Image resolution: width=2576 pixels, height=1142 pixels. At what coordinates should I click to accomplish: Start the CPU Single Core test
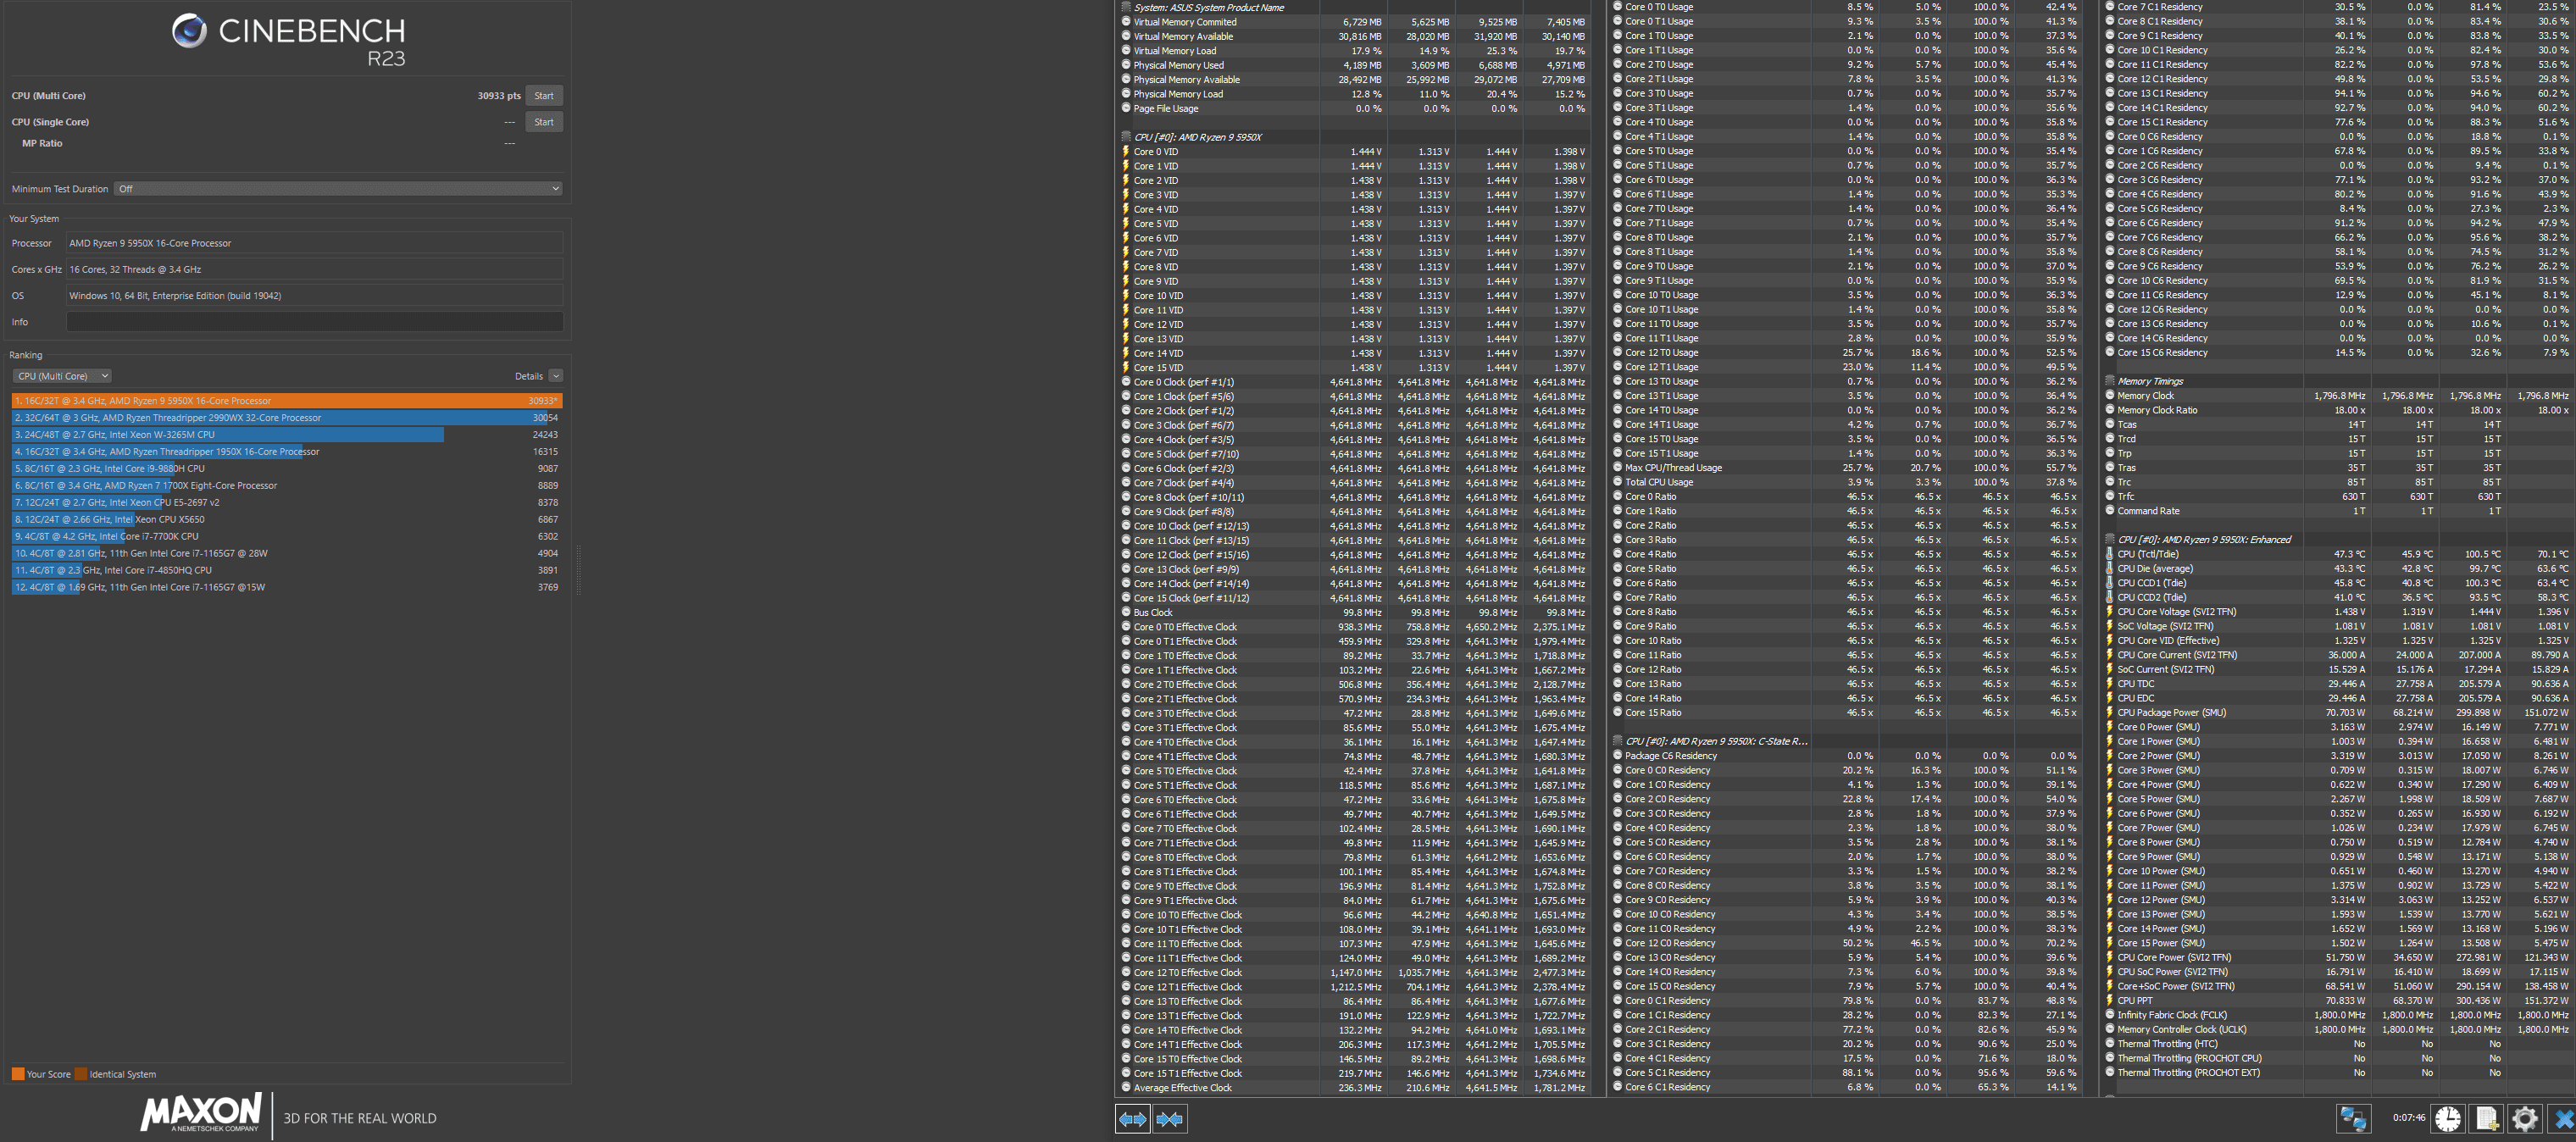pos(543,122)
